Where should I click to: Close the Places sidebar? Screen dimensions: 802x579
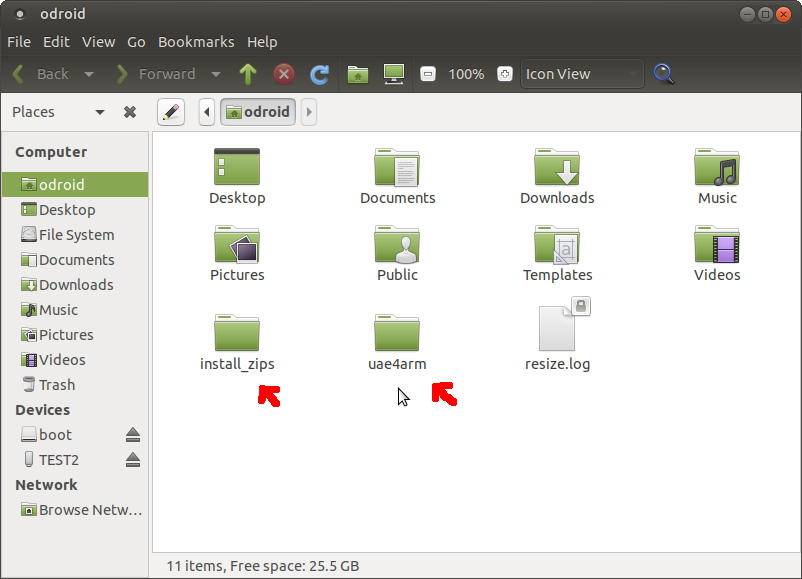[130, 112]
